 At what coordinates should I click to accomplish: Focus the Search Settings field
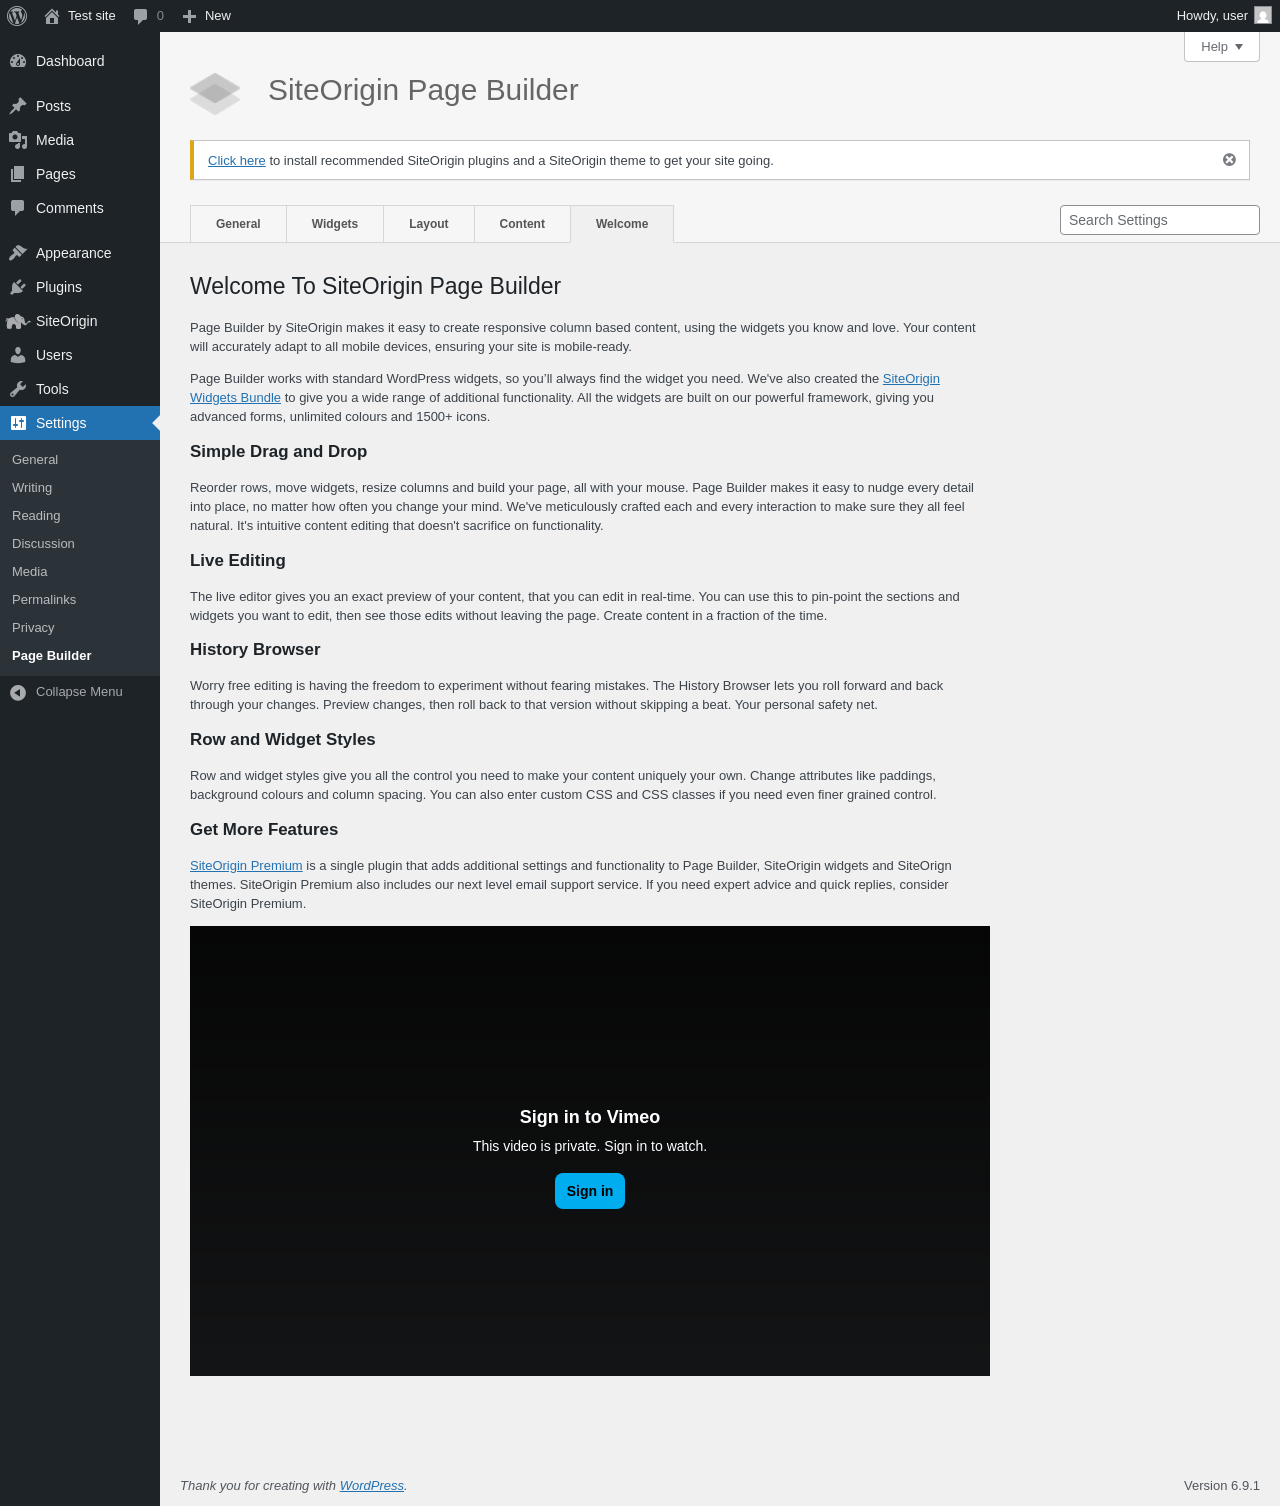(x=1160, y=220)
